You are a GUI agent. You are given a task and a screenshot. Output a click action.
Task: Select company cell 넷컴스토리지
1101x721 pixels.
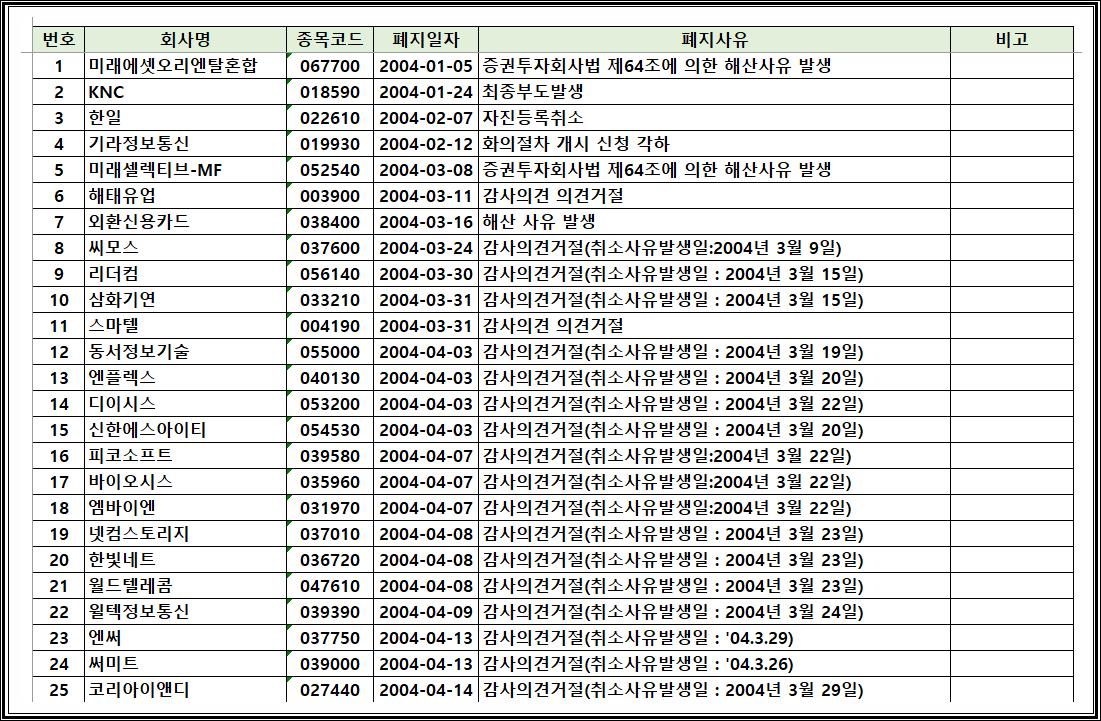(185, 534)
